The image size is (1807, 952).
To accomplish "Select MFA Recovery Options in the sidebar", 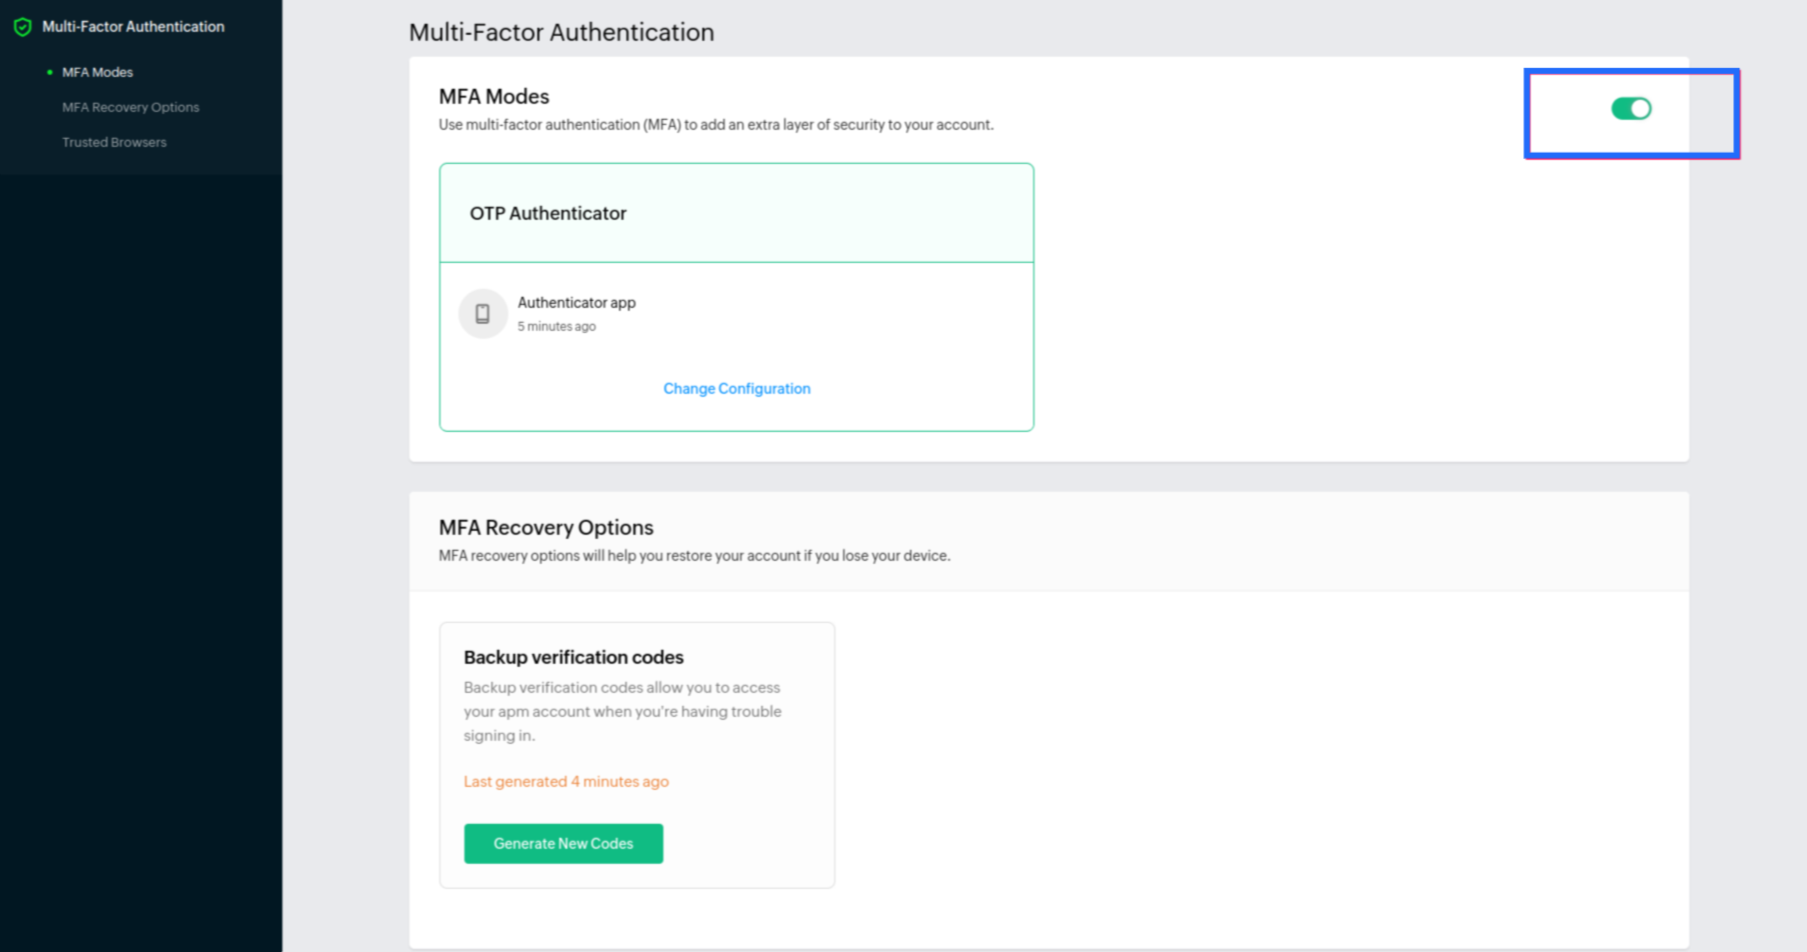I will click(x=131, y=107).
